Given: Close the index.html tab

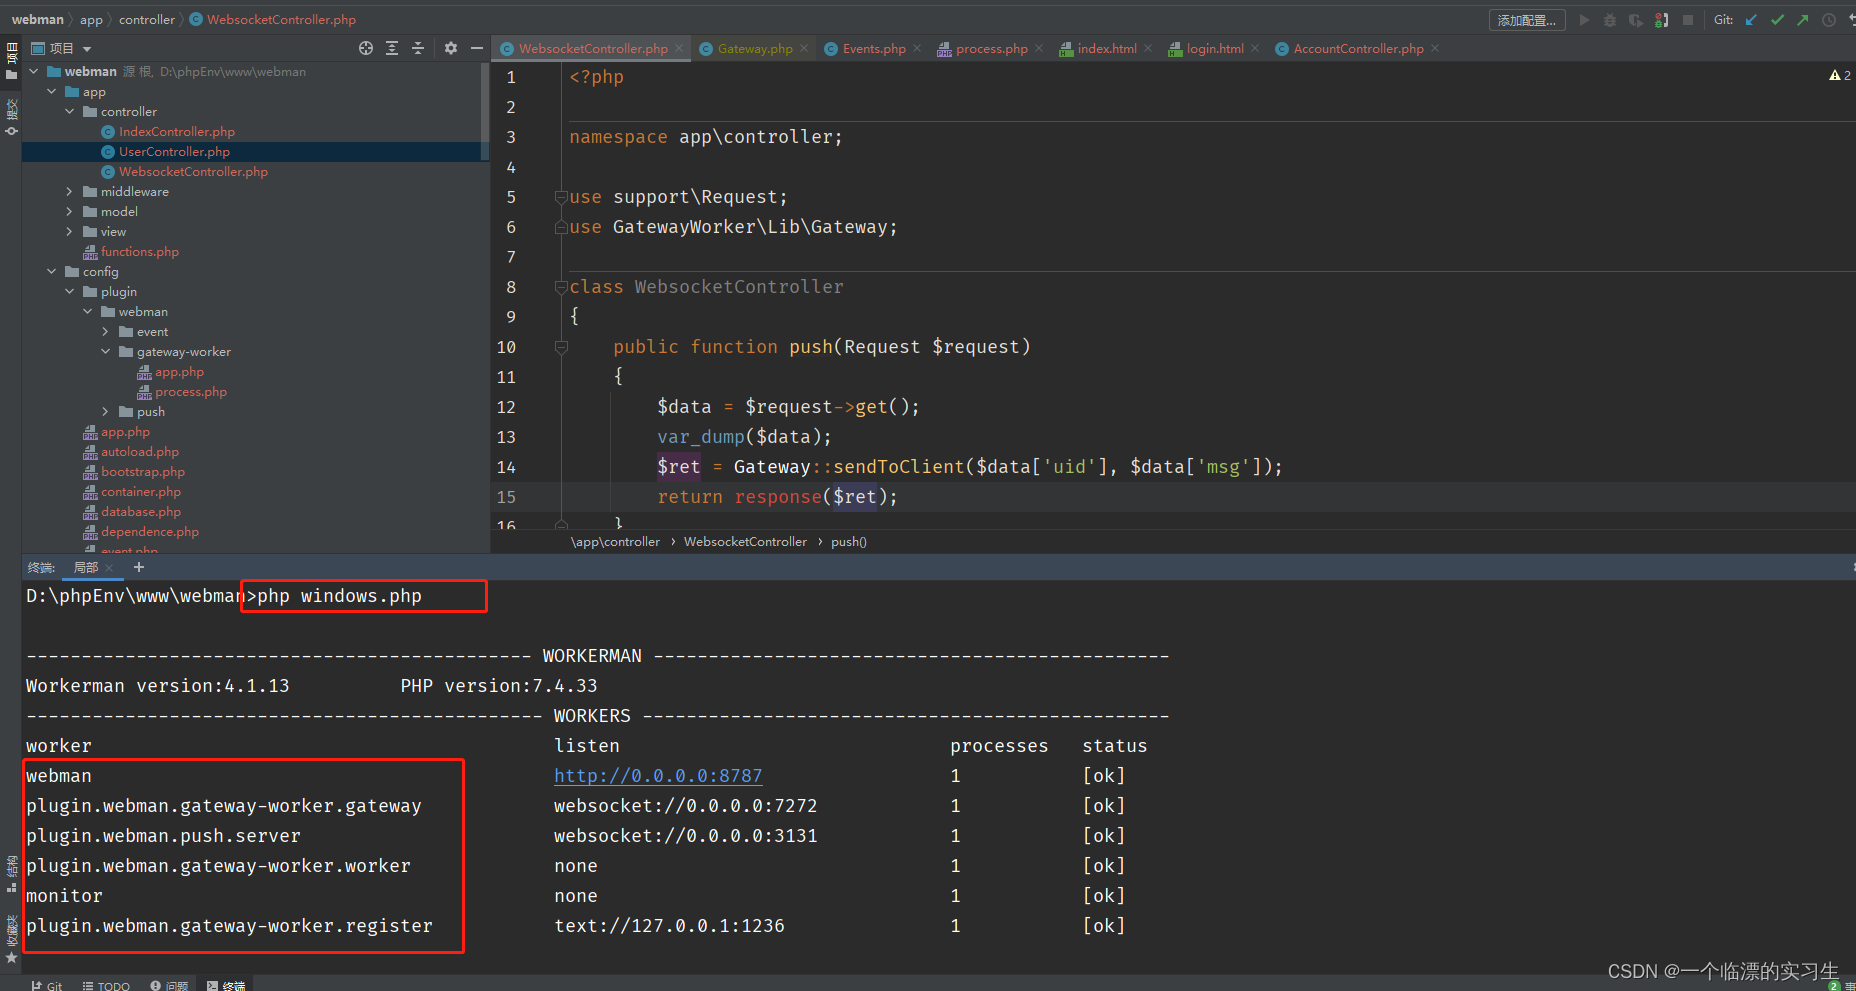Looking at the screenshot, I should click(1148, 48).
